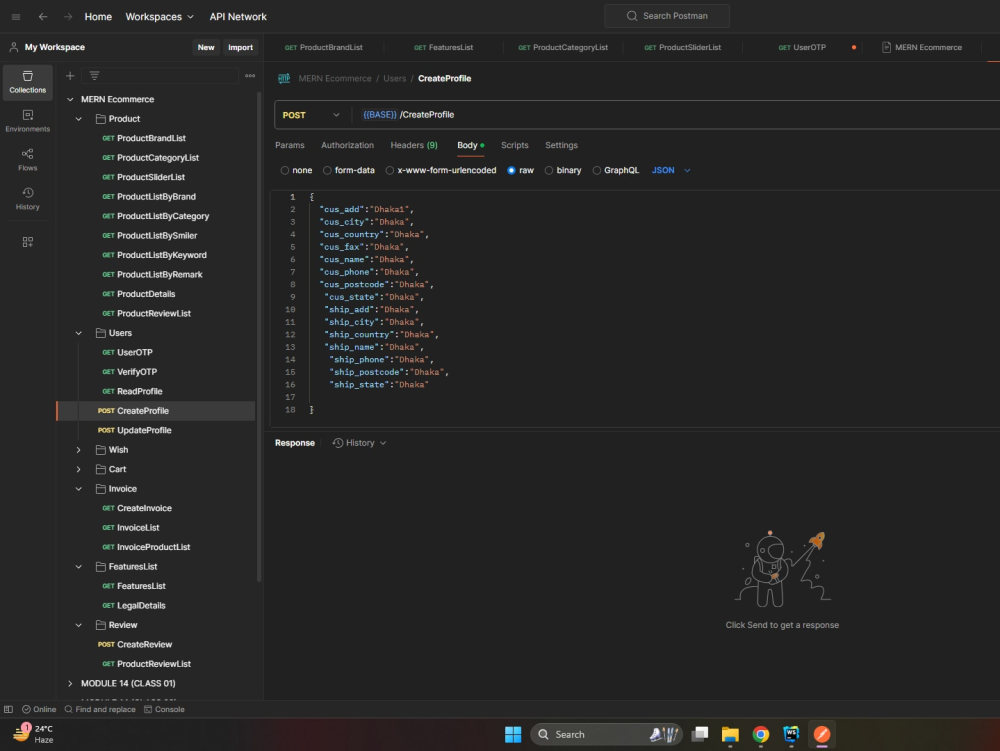The width and height of the screenshot is (1000, 751).
Task: Switch to the Settings tab
Action: pos(561,145)
